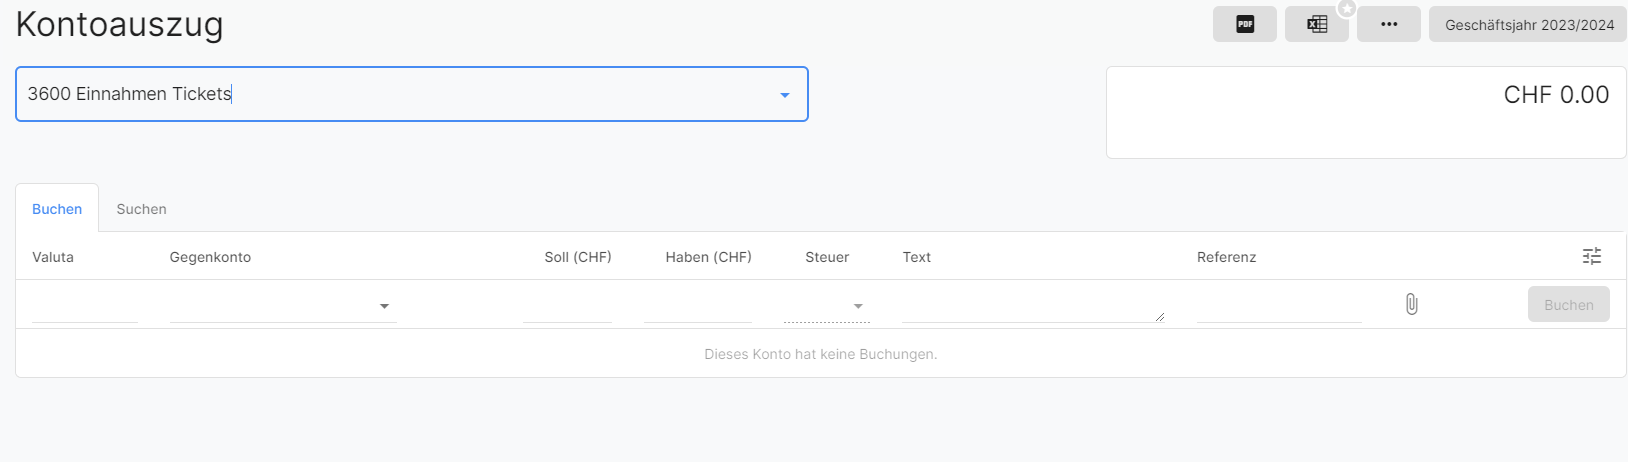
Task: Expand the account selector dropdown arrow
Action: tap(785, 95)
